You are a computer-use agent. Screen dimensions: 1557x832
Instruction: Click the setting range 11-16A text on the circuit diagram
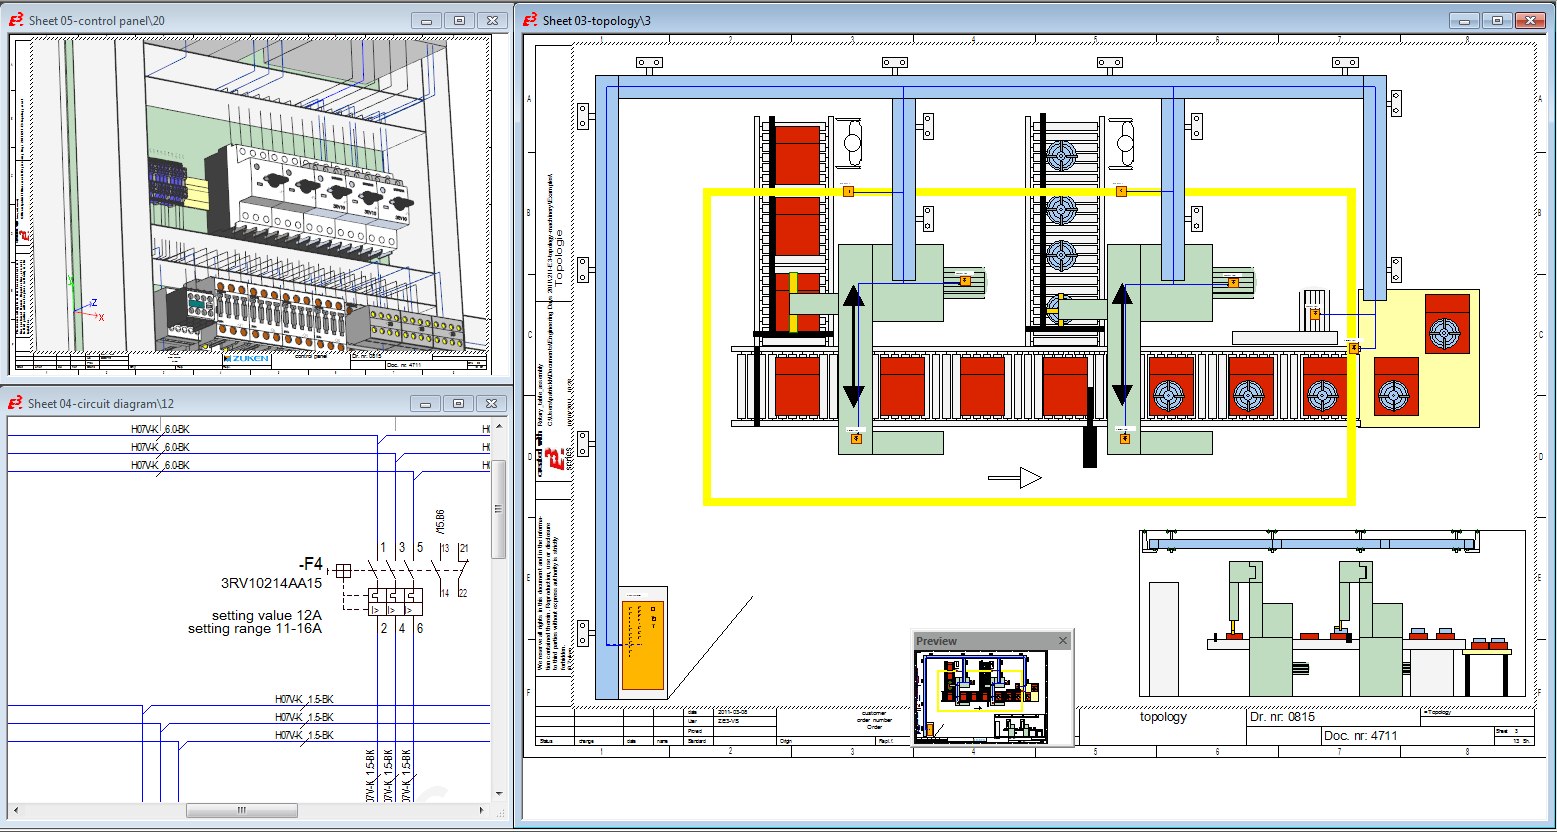pyautogui.click(x=255, y=628)
